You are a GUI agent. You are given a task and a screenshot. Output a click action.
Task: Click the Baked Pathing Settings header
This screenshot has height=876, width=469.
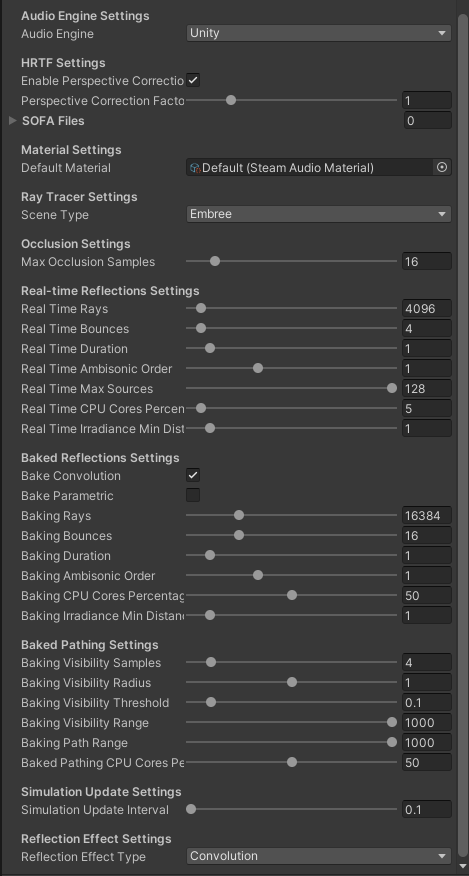pos(89,645)
